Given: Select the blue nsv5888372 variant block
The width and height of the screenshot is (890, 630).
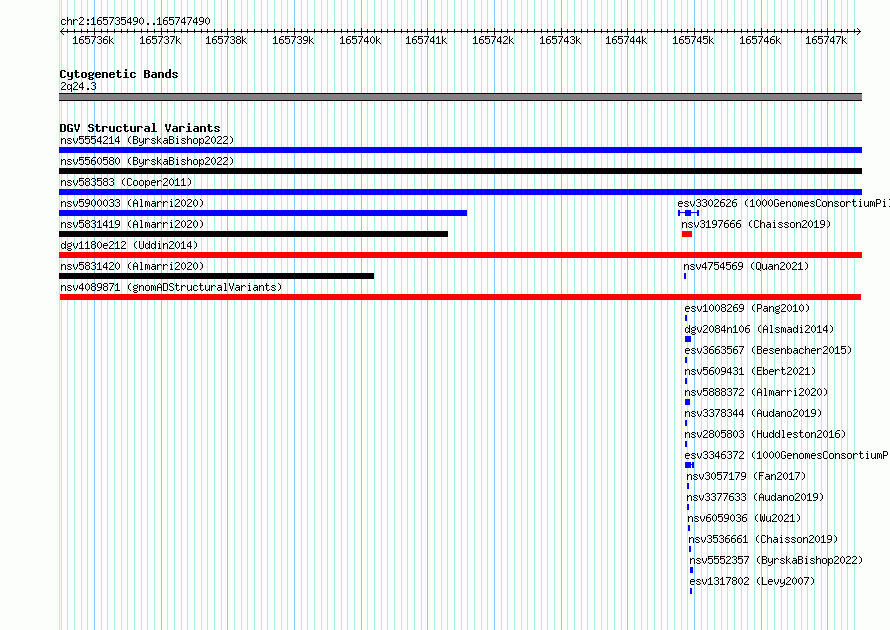Looking at the screenshot, I should coord(688,402).
